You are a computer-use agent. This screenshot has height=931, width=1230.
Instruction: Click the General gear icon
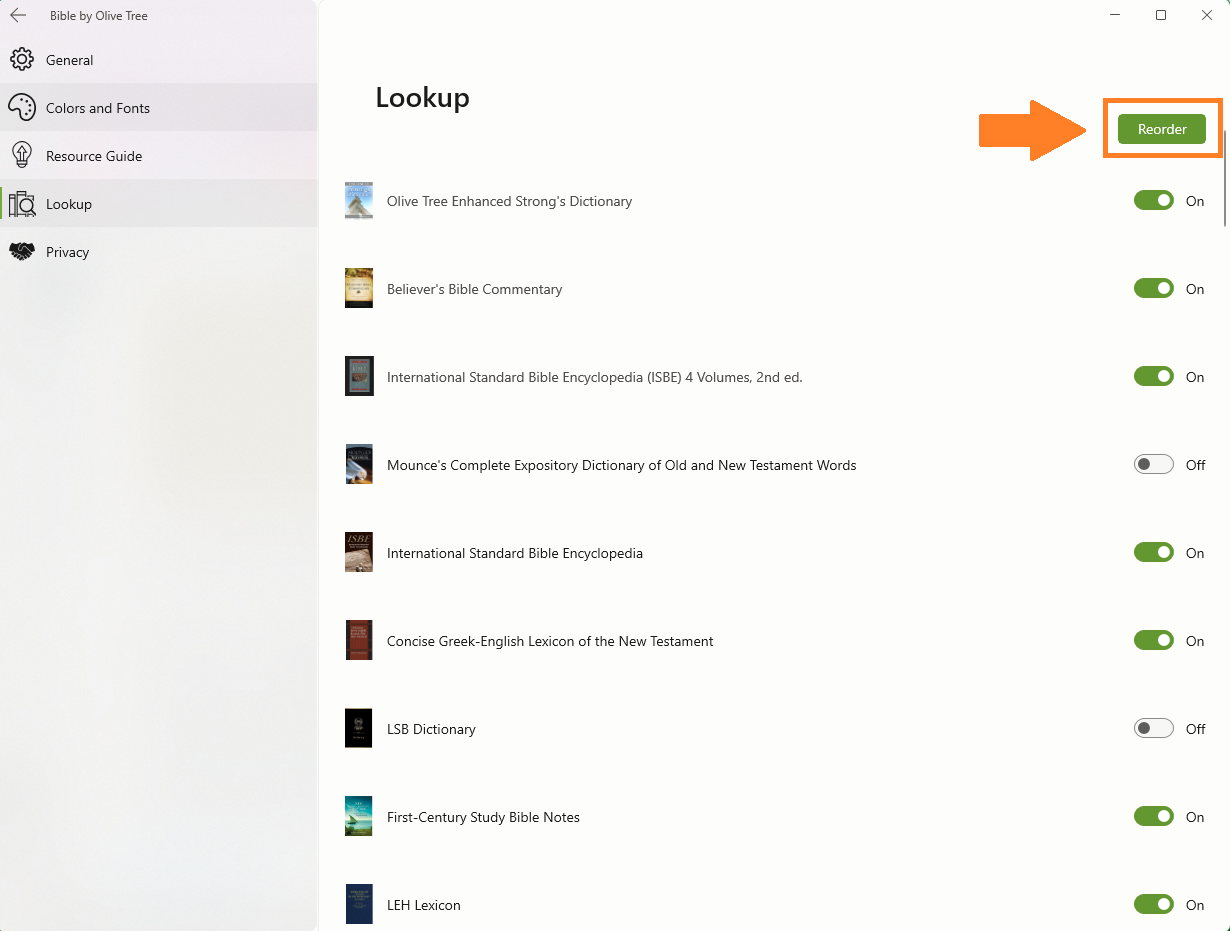(22, 60)
